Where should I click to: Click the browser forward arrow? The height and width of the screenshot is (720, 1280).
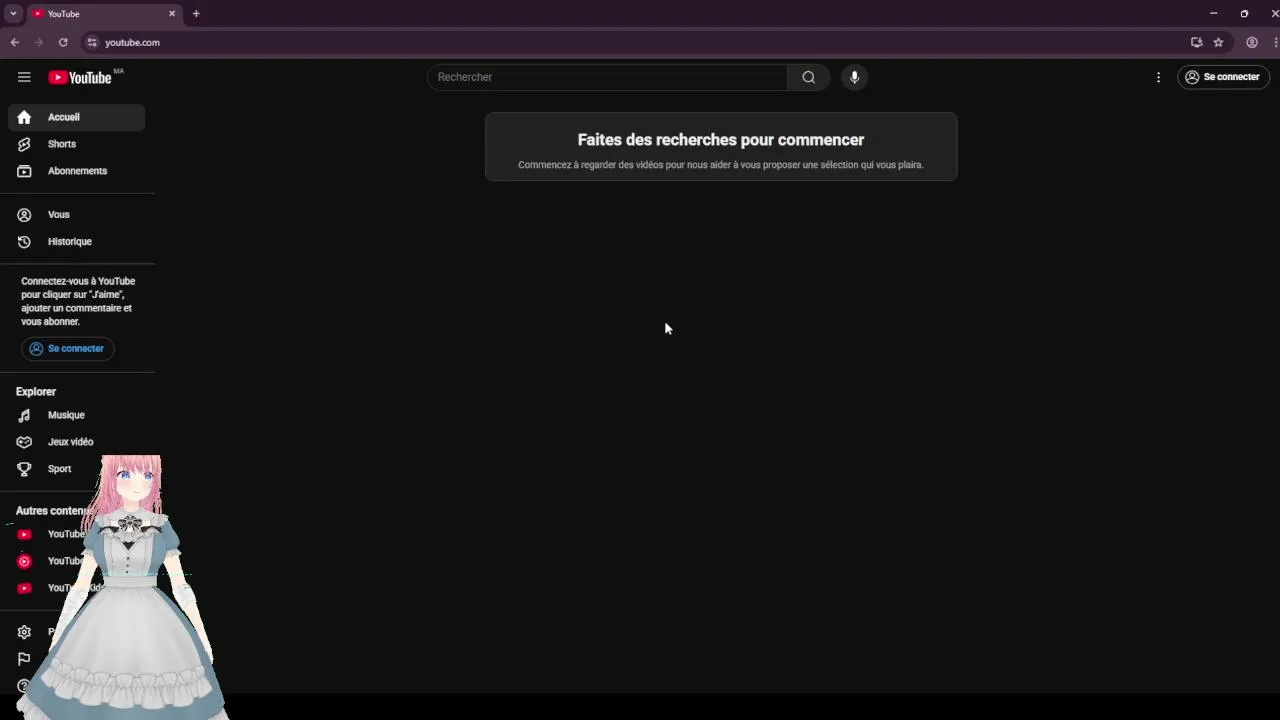39,42
